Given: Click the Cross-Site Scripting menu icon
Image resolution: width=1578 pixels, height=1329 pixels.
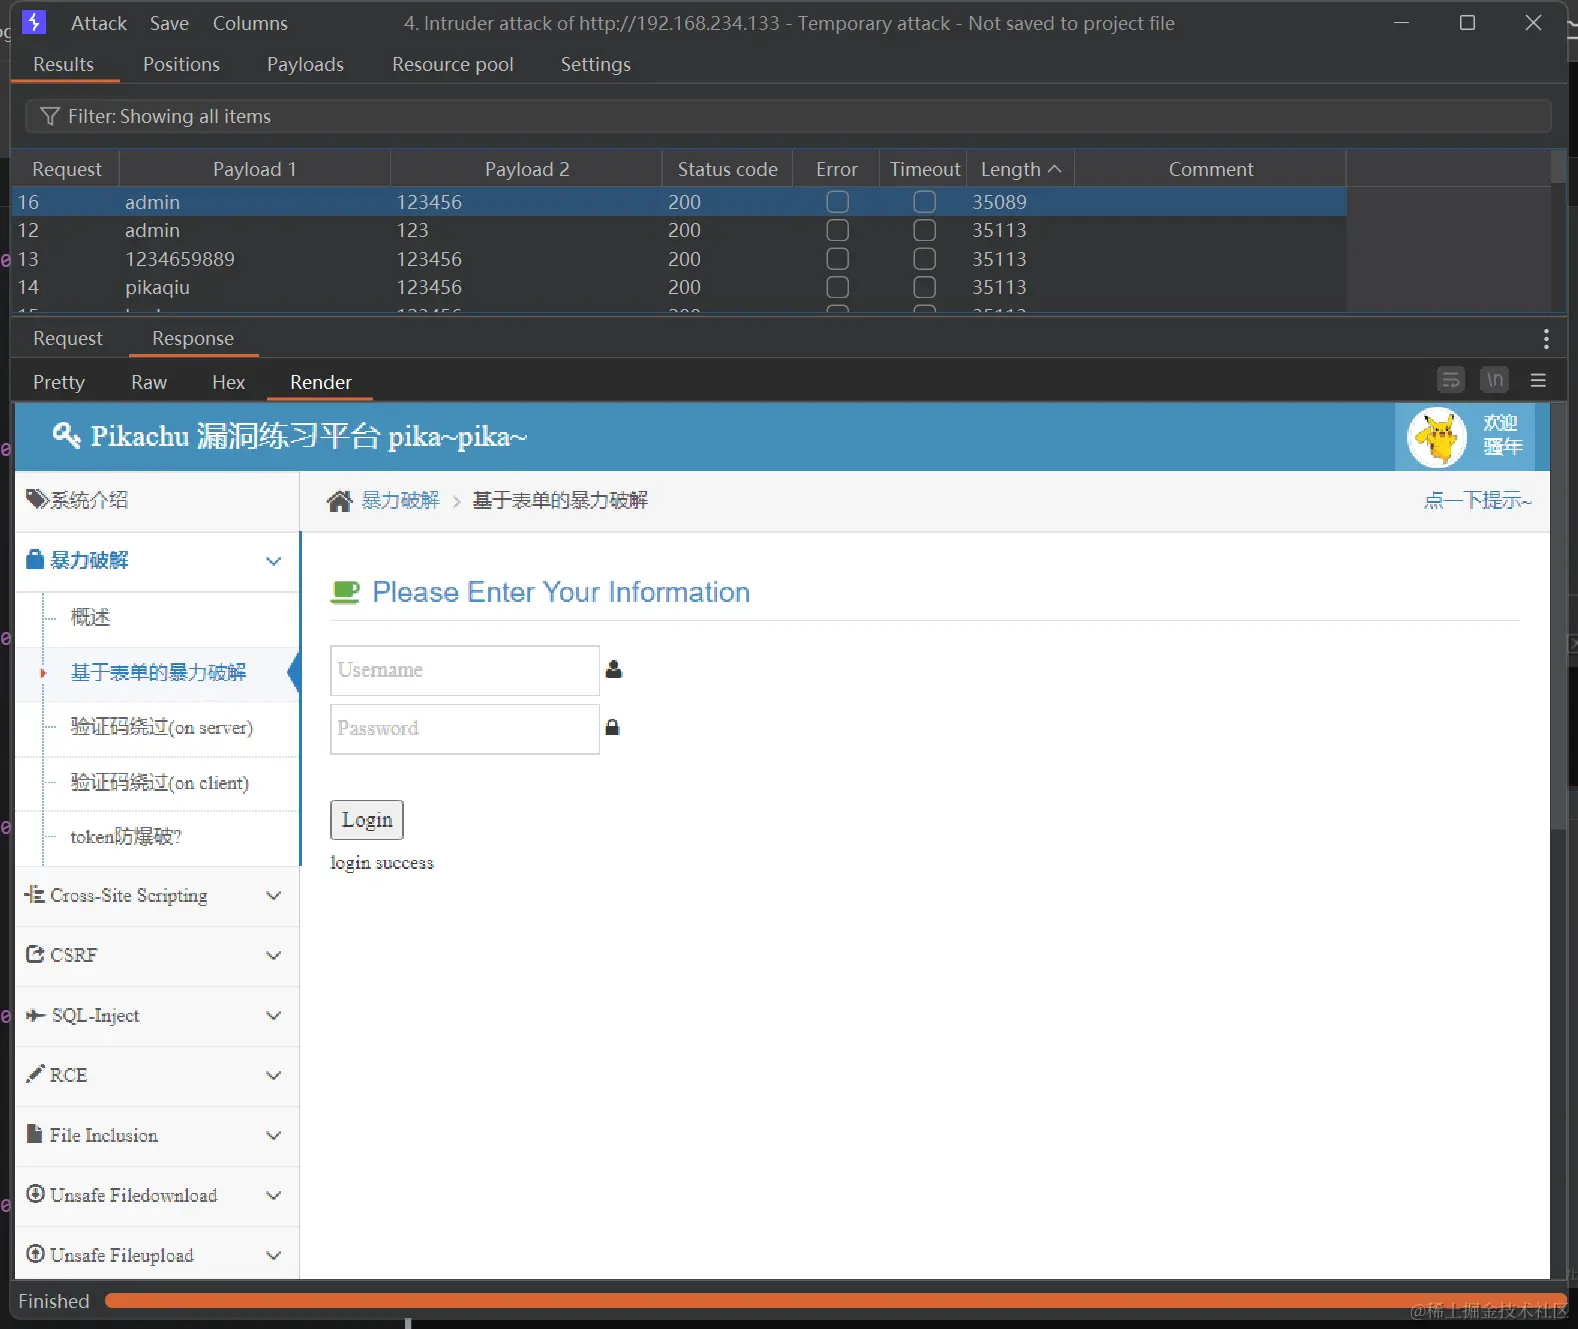Looking at the screenshot, I should coord(35,895).
